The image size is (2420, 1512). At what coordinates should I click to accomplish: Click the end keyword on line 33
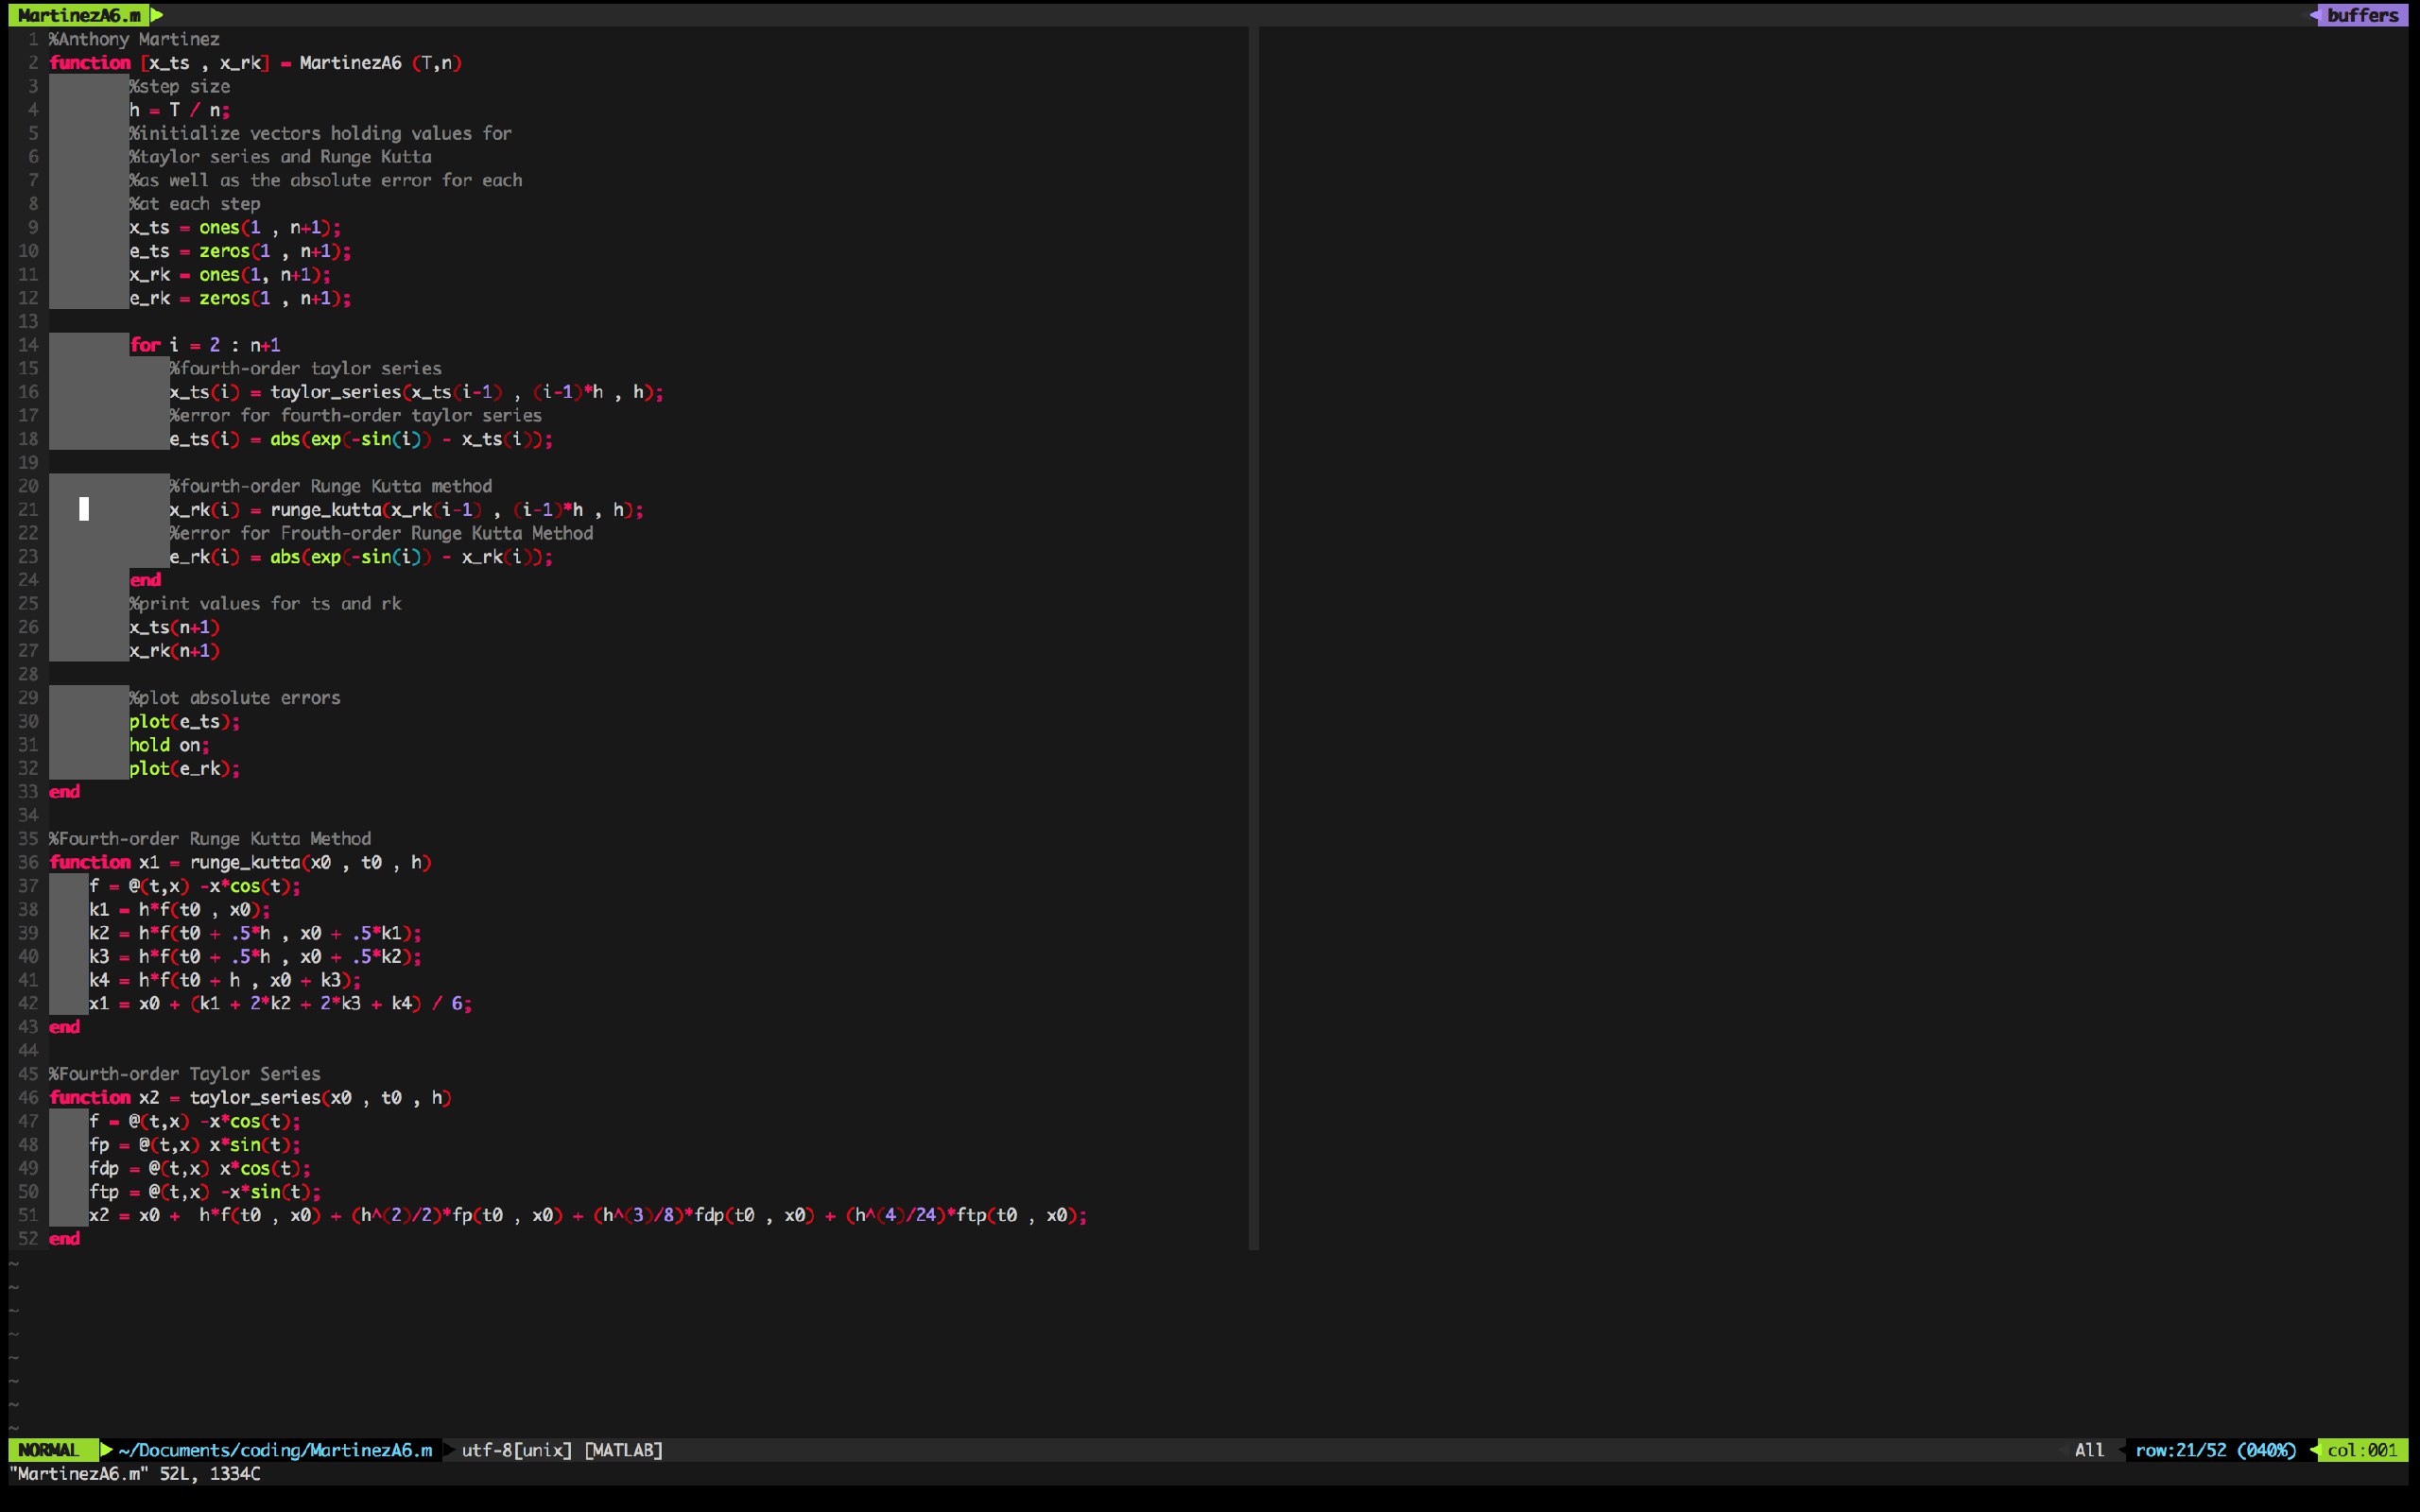[64, 792]
